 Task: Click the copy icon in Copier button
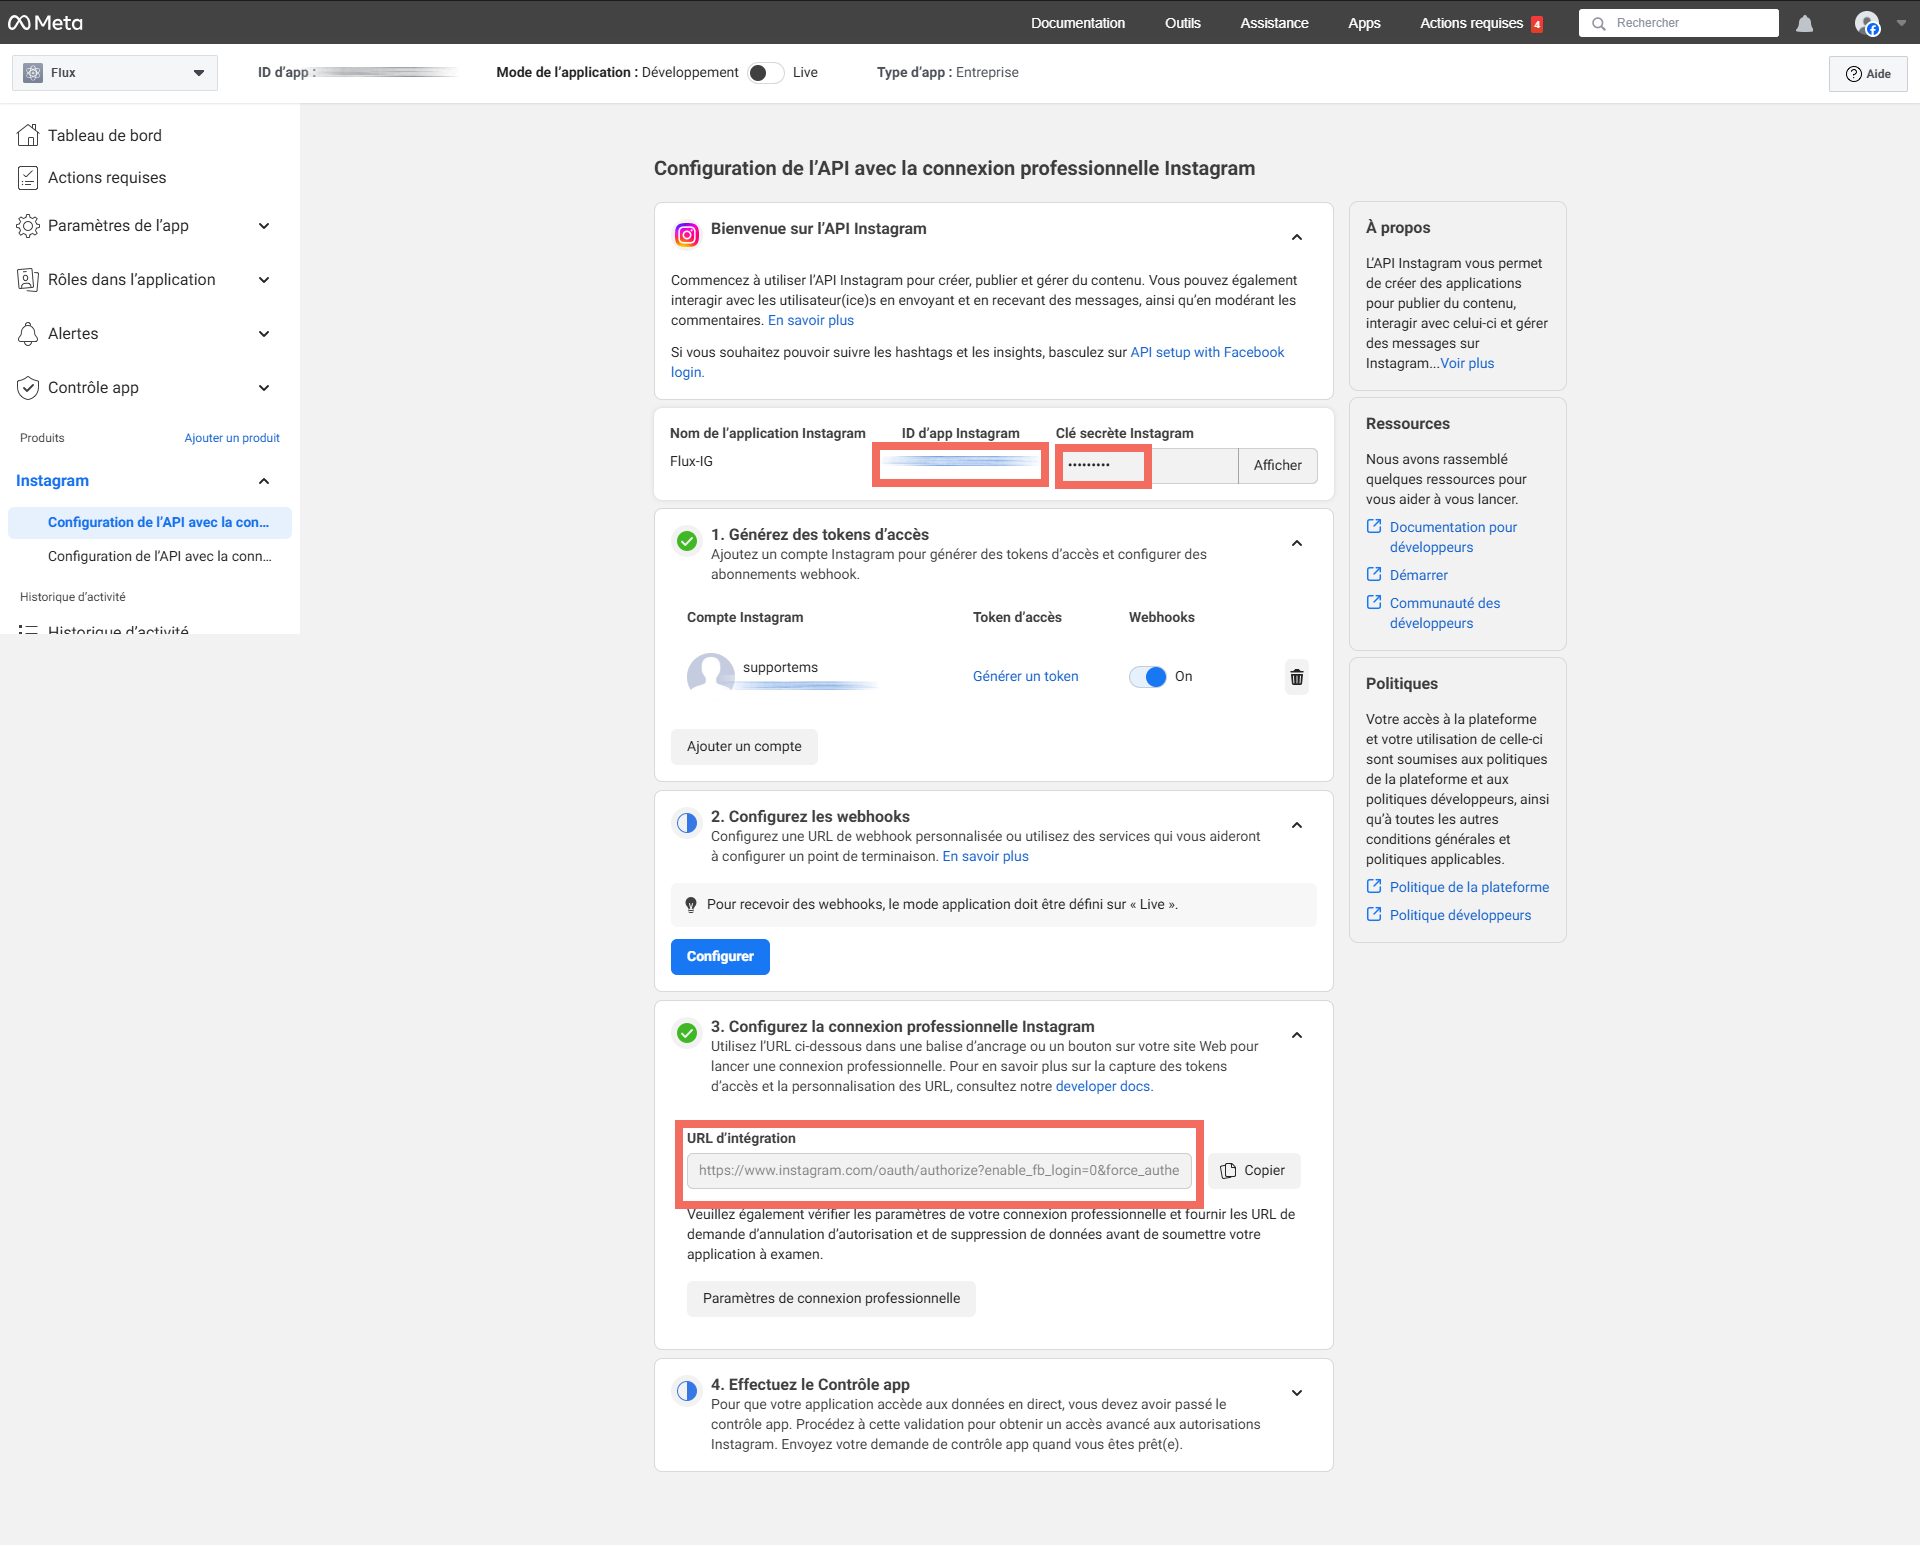pyautogui.click(x=1228, y=1171)
